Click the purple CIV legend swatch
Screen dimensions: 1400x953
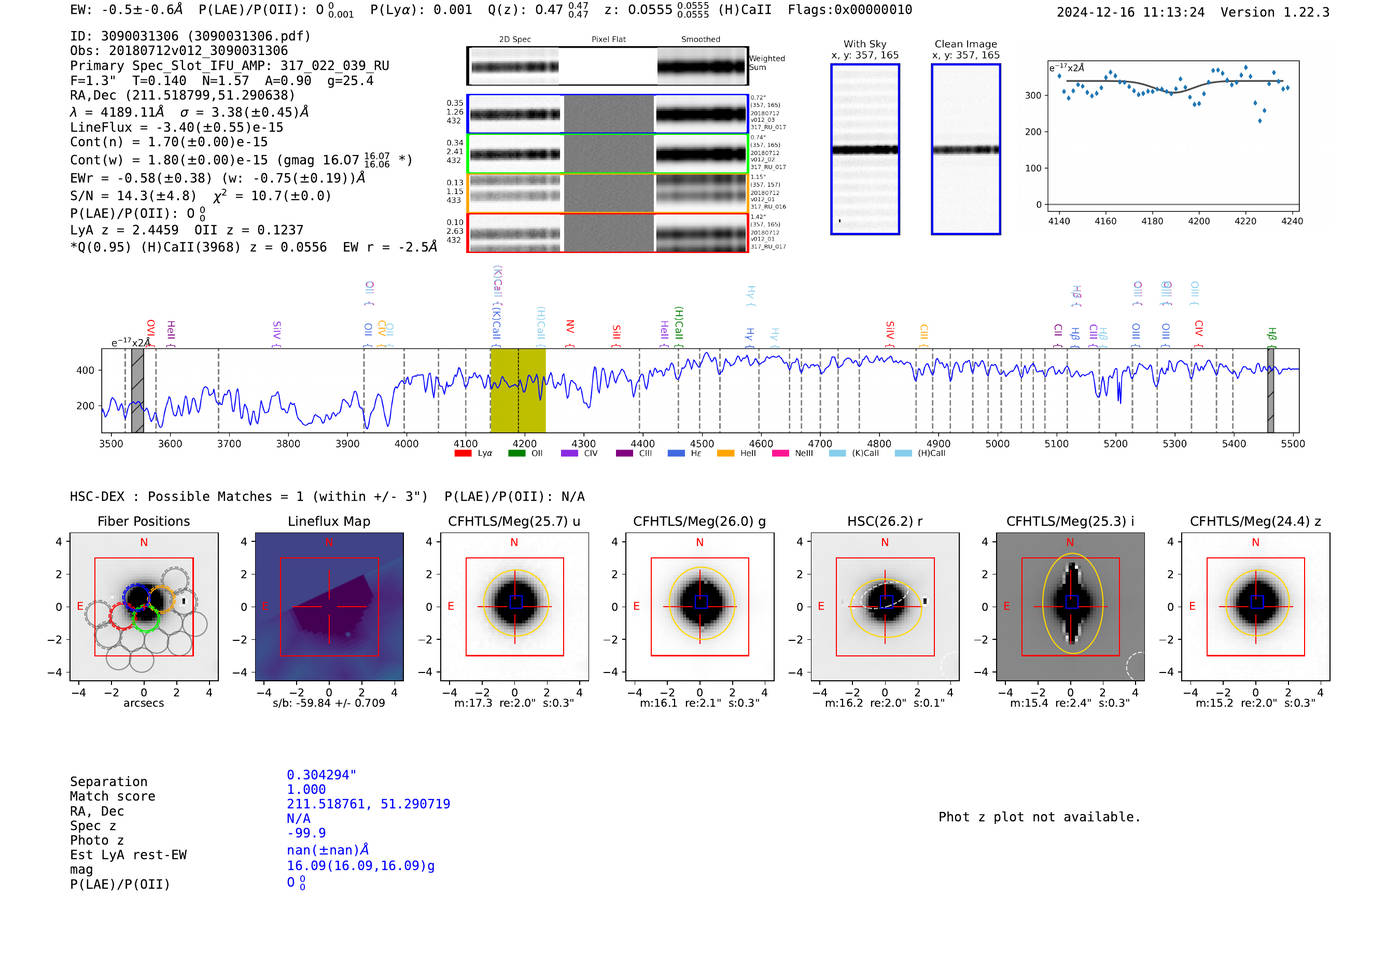(x=569, y=453)
